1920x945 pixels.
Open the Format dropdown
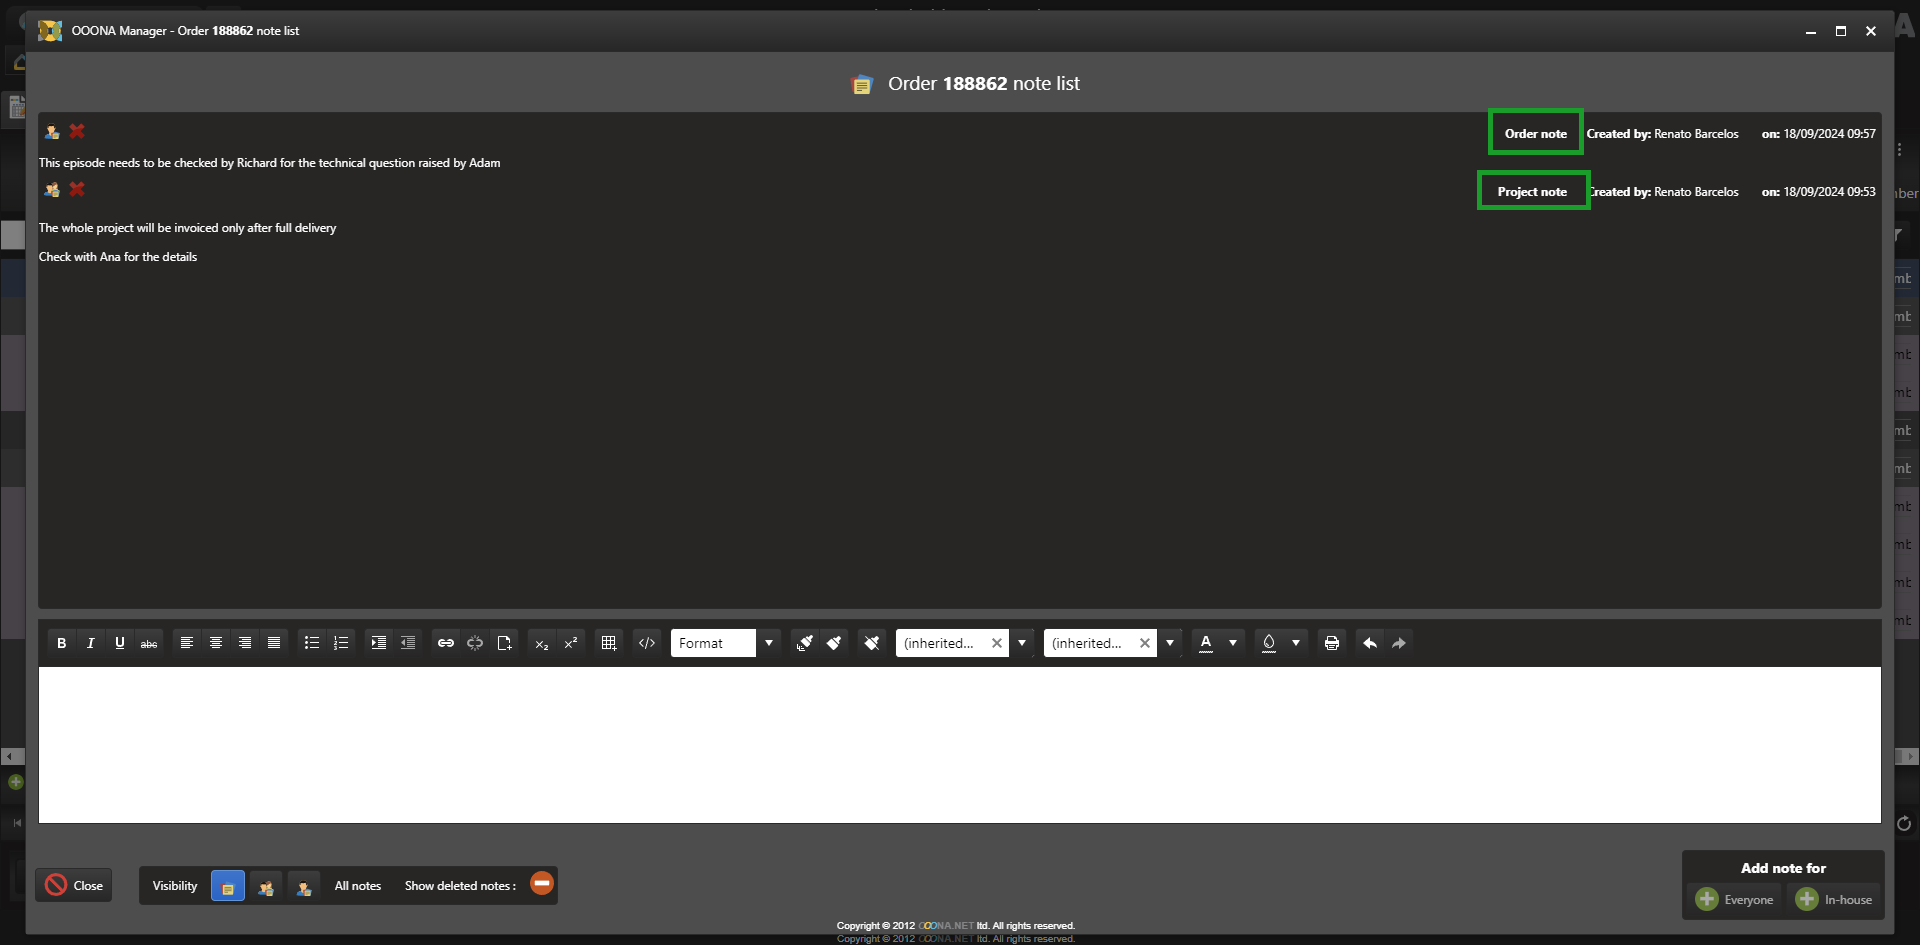point(768,643)
